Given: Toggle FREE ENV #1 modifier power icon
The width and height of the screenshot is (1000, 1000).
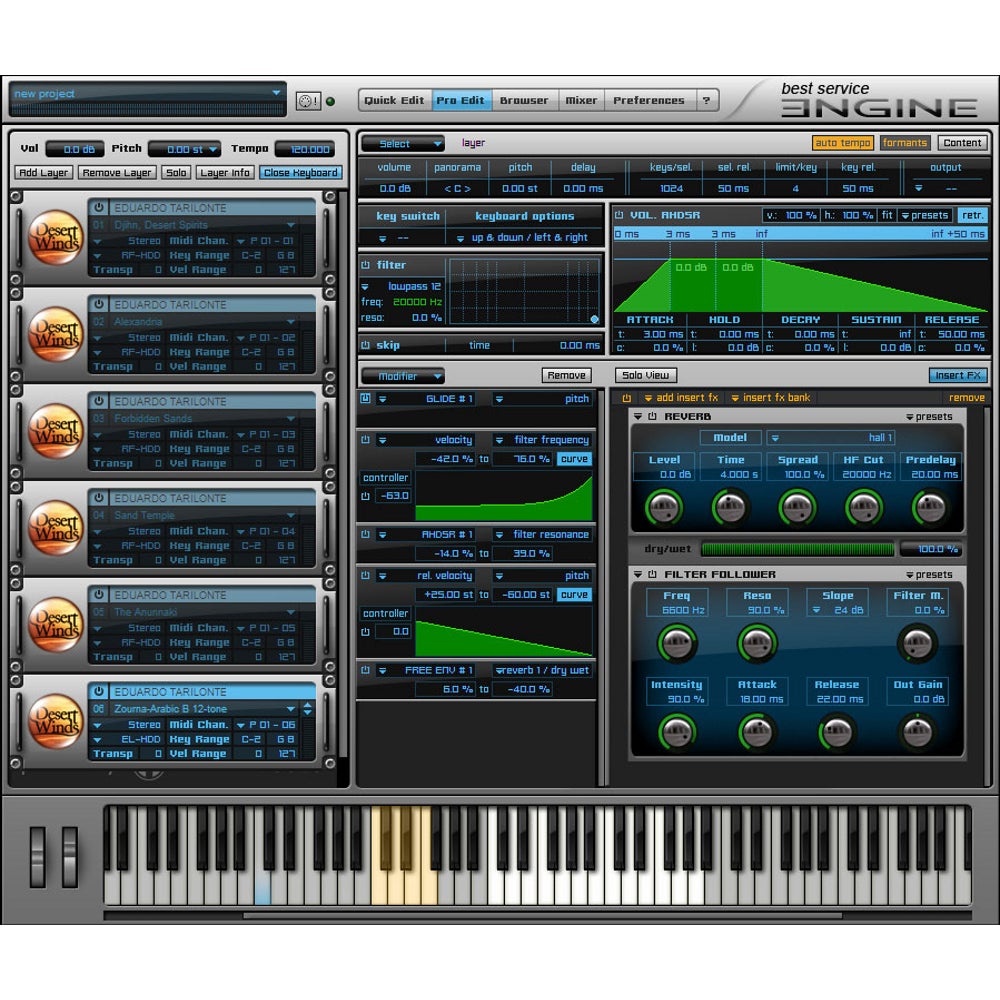Looking at the screenshot, I should pos(365,670).
